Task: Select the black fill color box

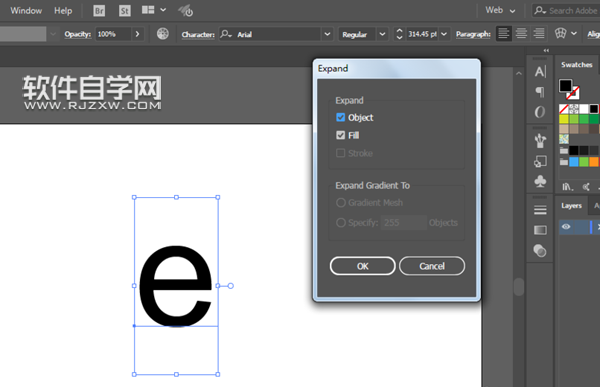Action: click(x=565, y=85)
